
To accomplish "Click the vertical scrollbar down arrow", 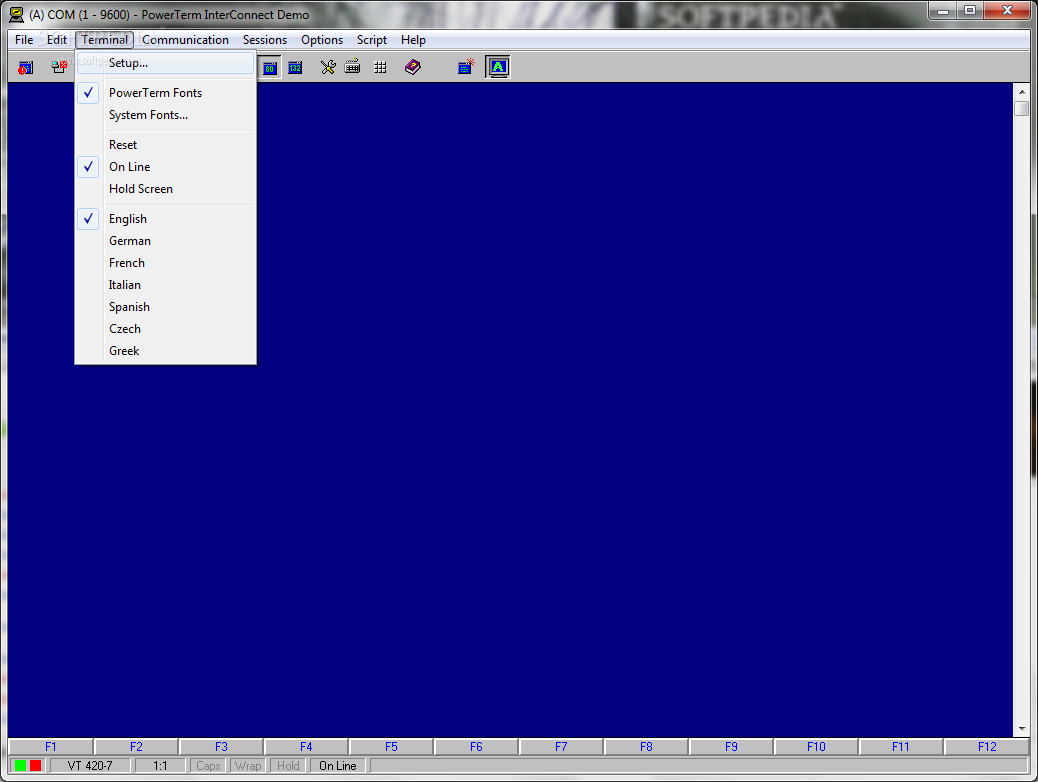I will point(1021,729).
